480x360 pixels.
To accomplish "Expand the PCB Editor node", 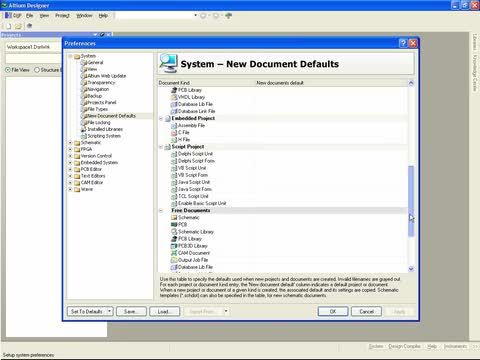I will [x=71, y=169].
